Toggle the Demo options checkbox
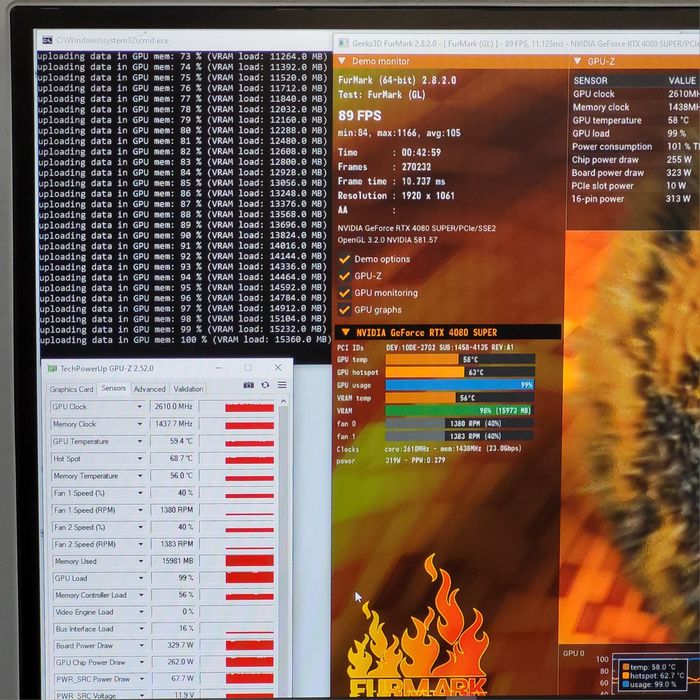 tap(344, 259)
